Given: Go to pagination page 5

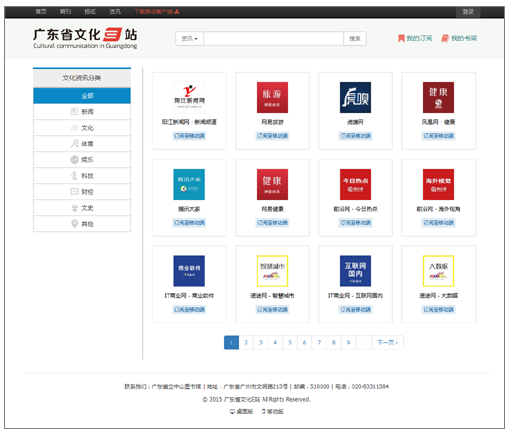Looking at the screenshot, I should coord(290,342).
